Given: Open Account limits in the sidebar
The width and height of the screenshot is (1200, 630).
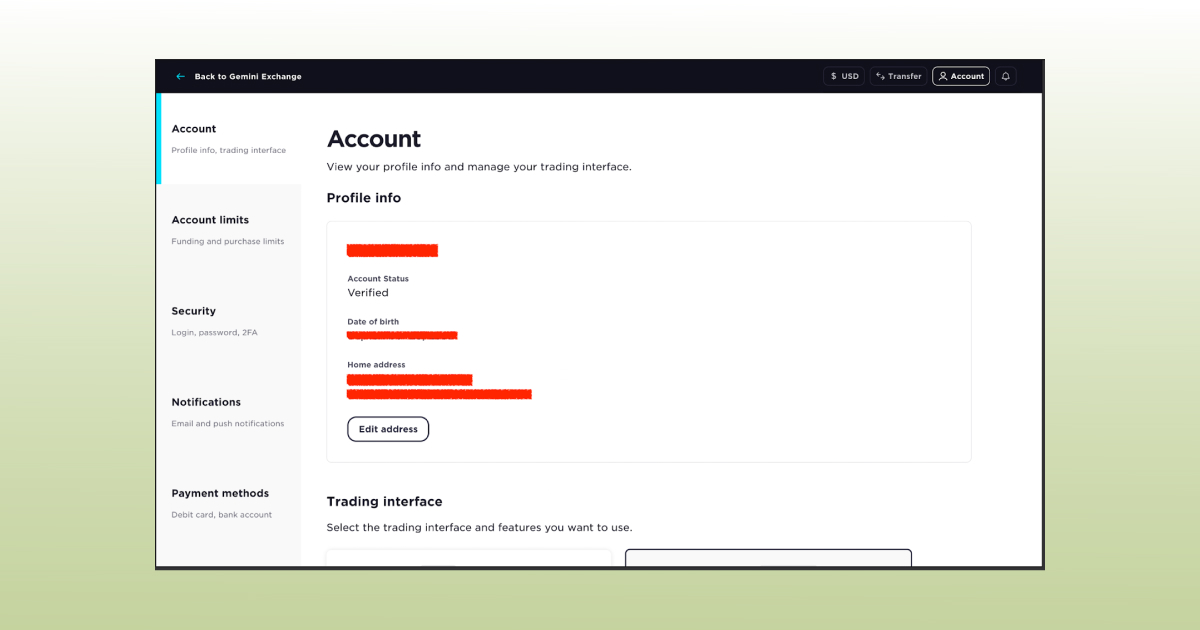Looking at the screenshot, I should (x=210, y=220).
